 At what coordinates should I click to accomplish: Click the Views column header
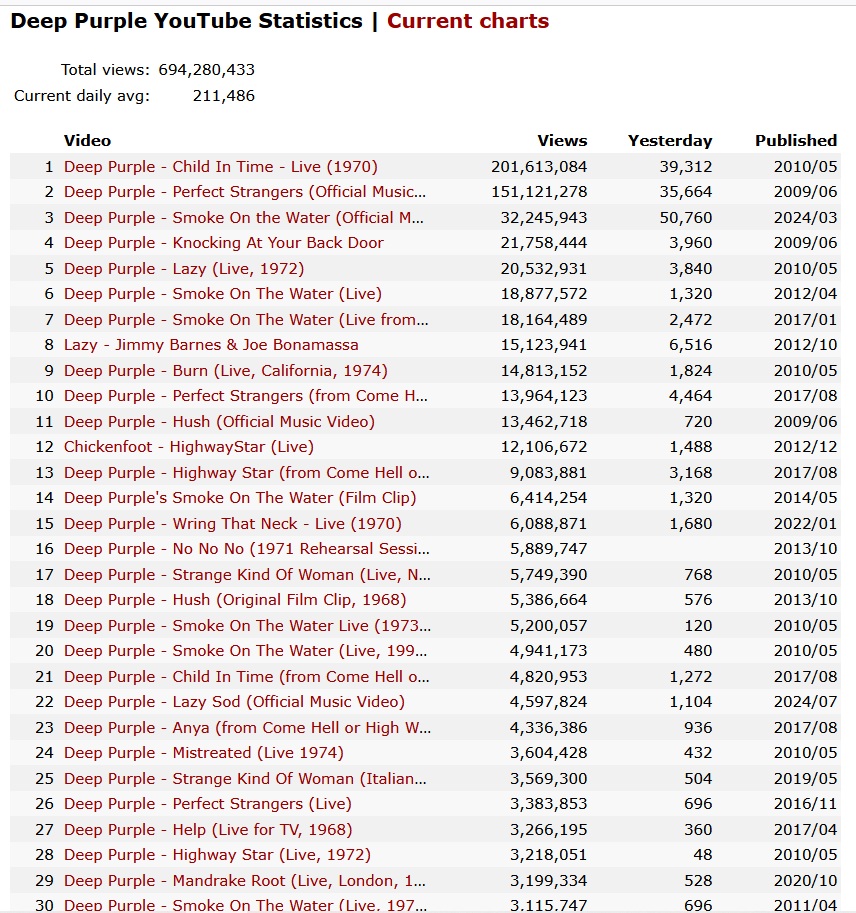pos(562,141)
